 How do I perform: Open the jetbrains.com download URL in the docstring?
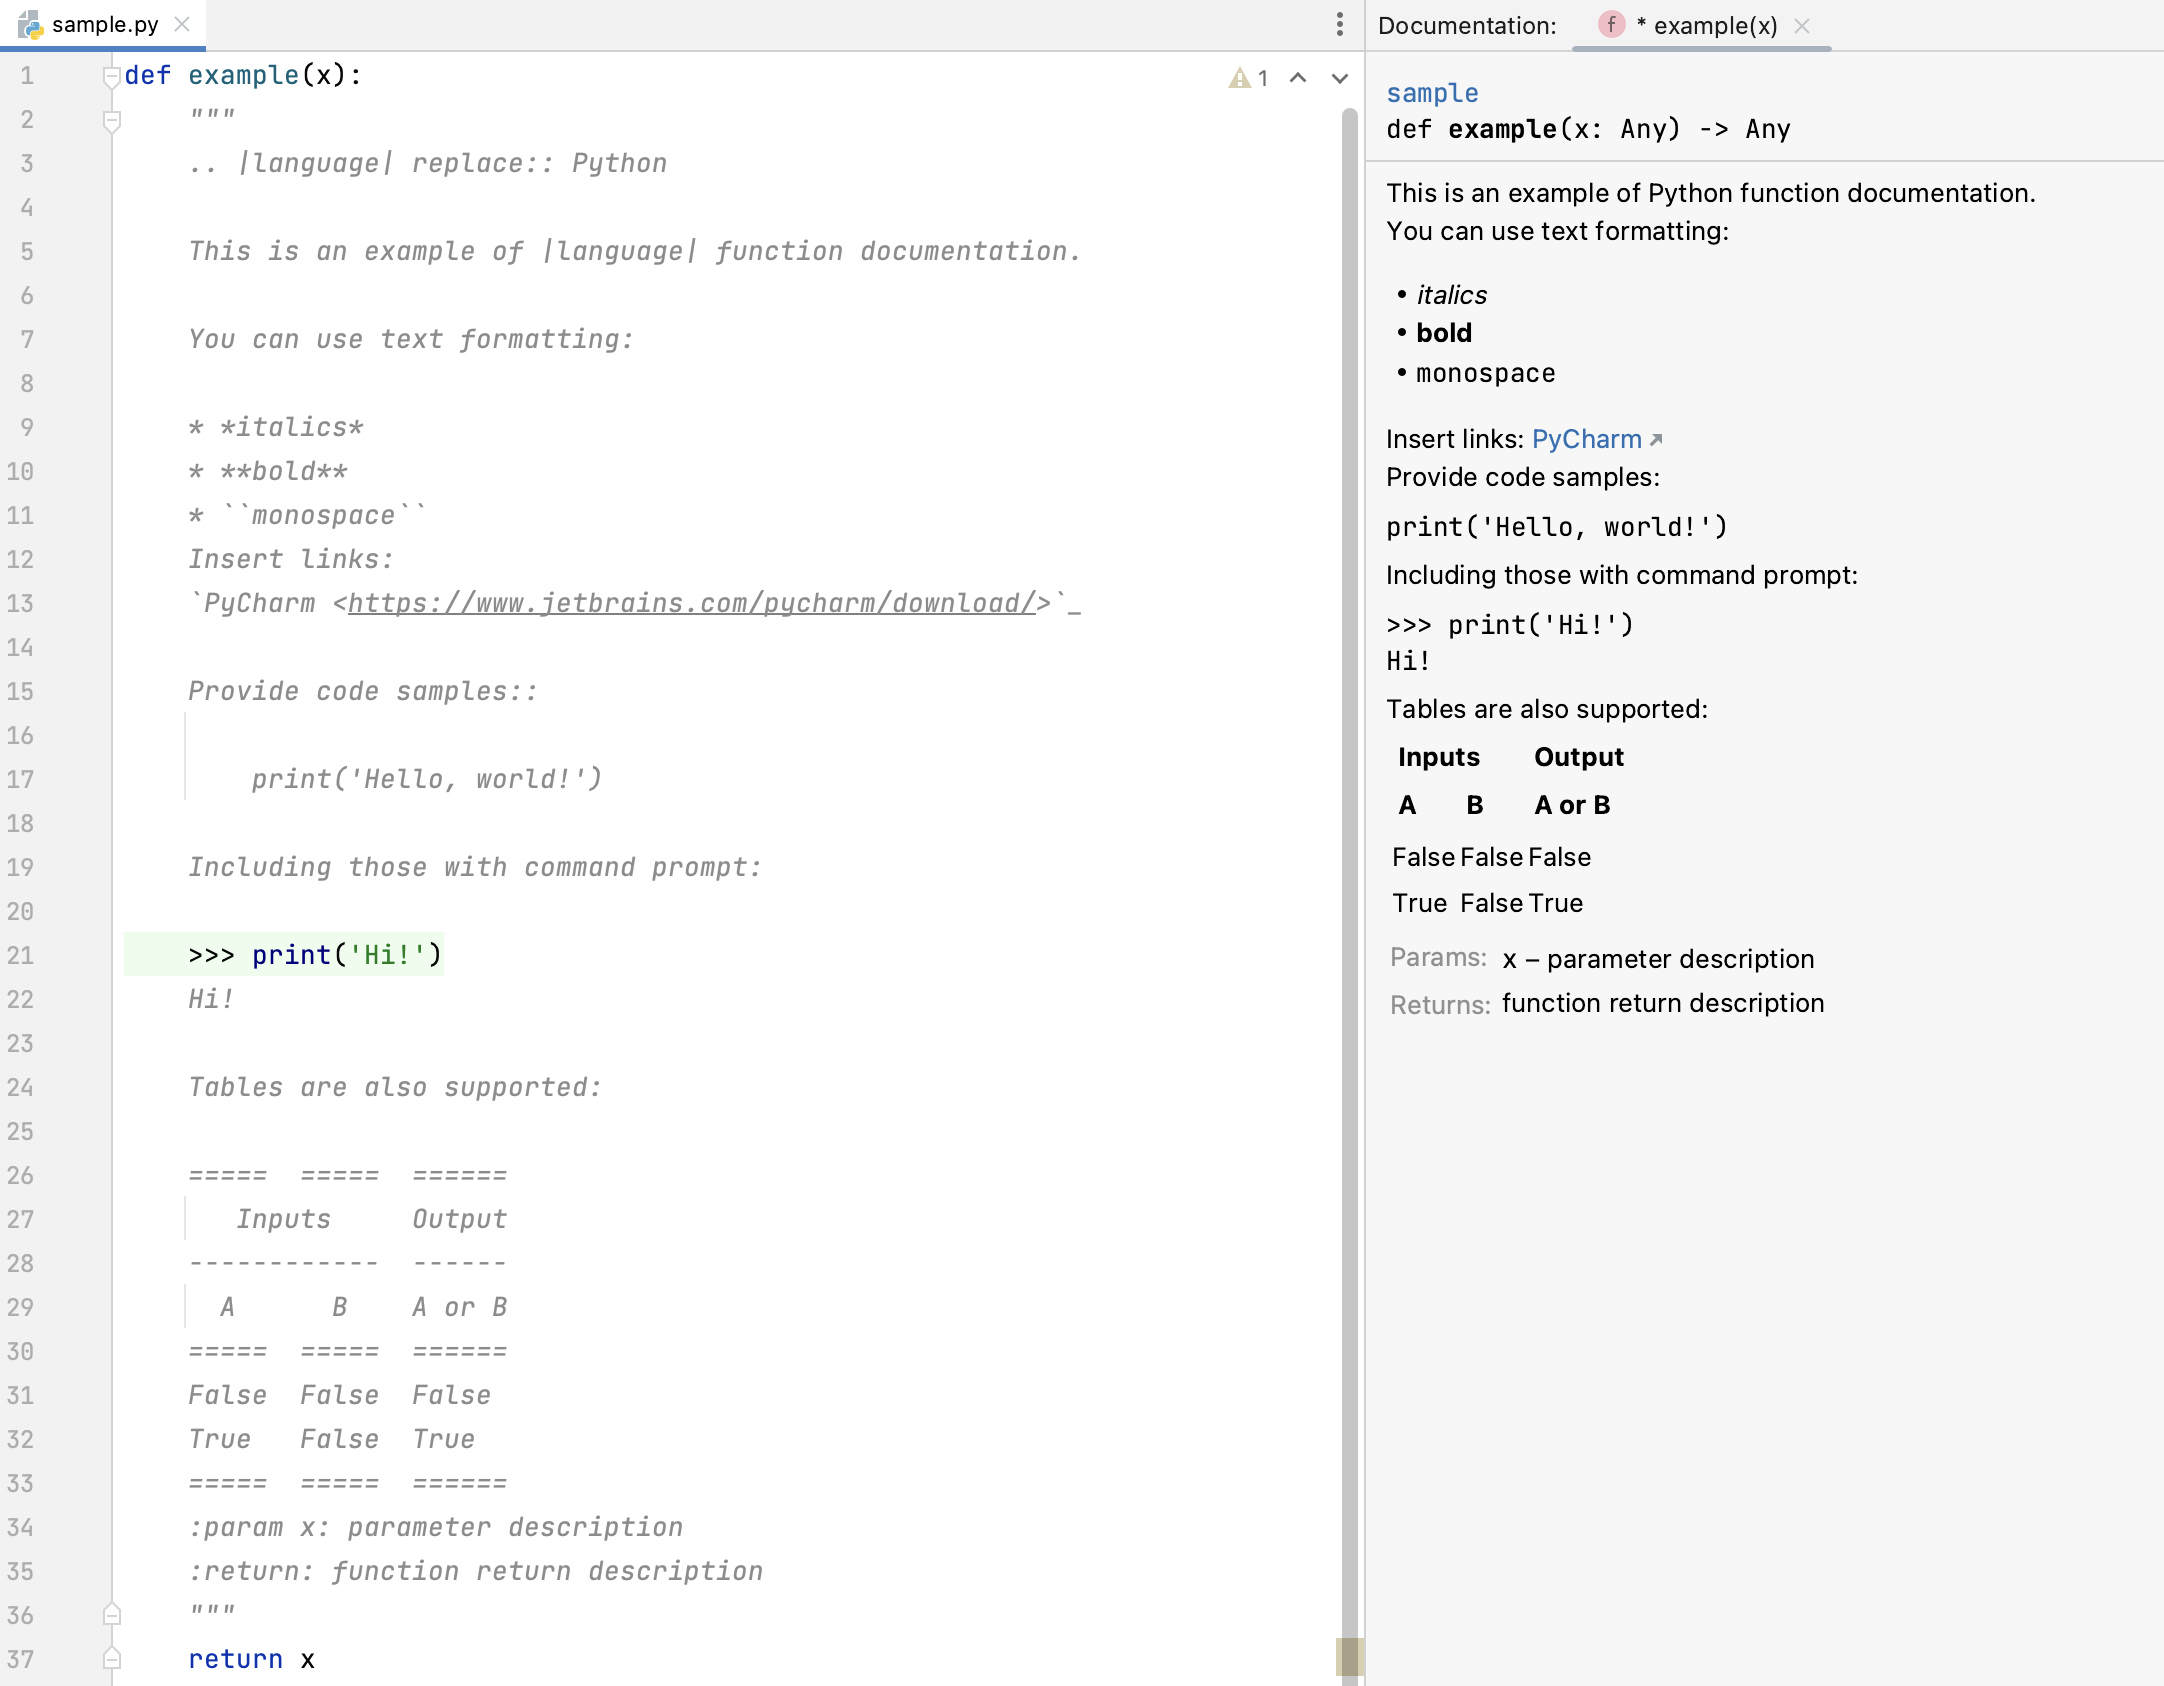693,602
